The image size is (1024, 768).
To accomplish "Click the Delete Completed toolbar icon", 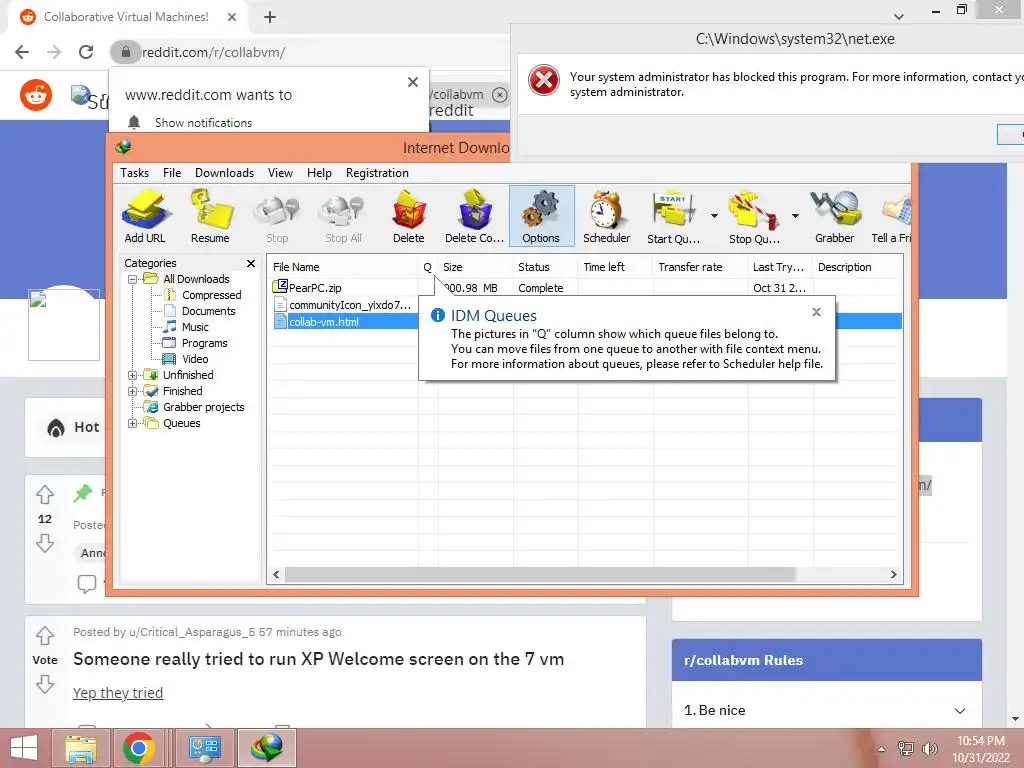I will 475,216.
